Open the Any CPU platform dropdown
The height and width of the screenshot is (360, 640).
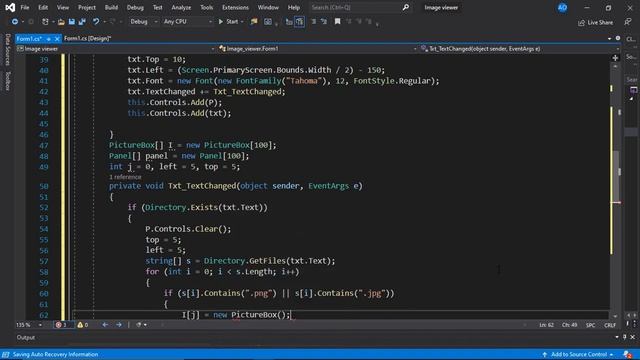pyautogui.click(x=187, y=22)
